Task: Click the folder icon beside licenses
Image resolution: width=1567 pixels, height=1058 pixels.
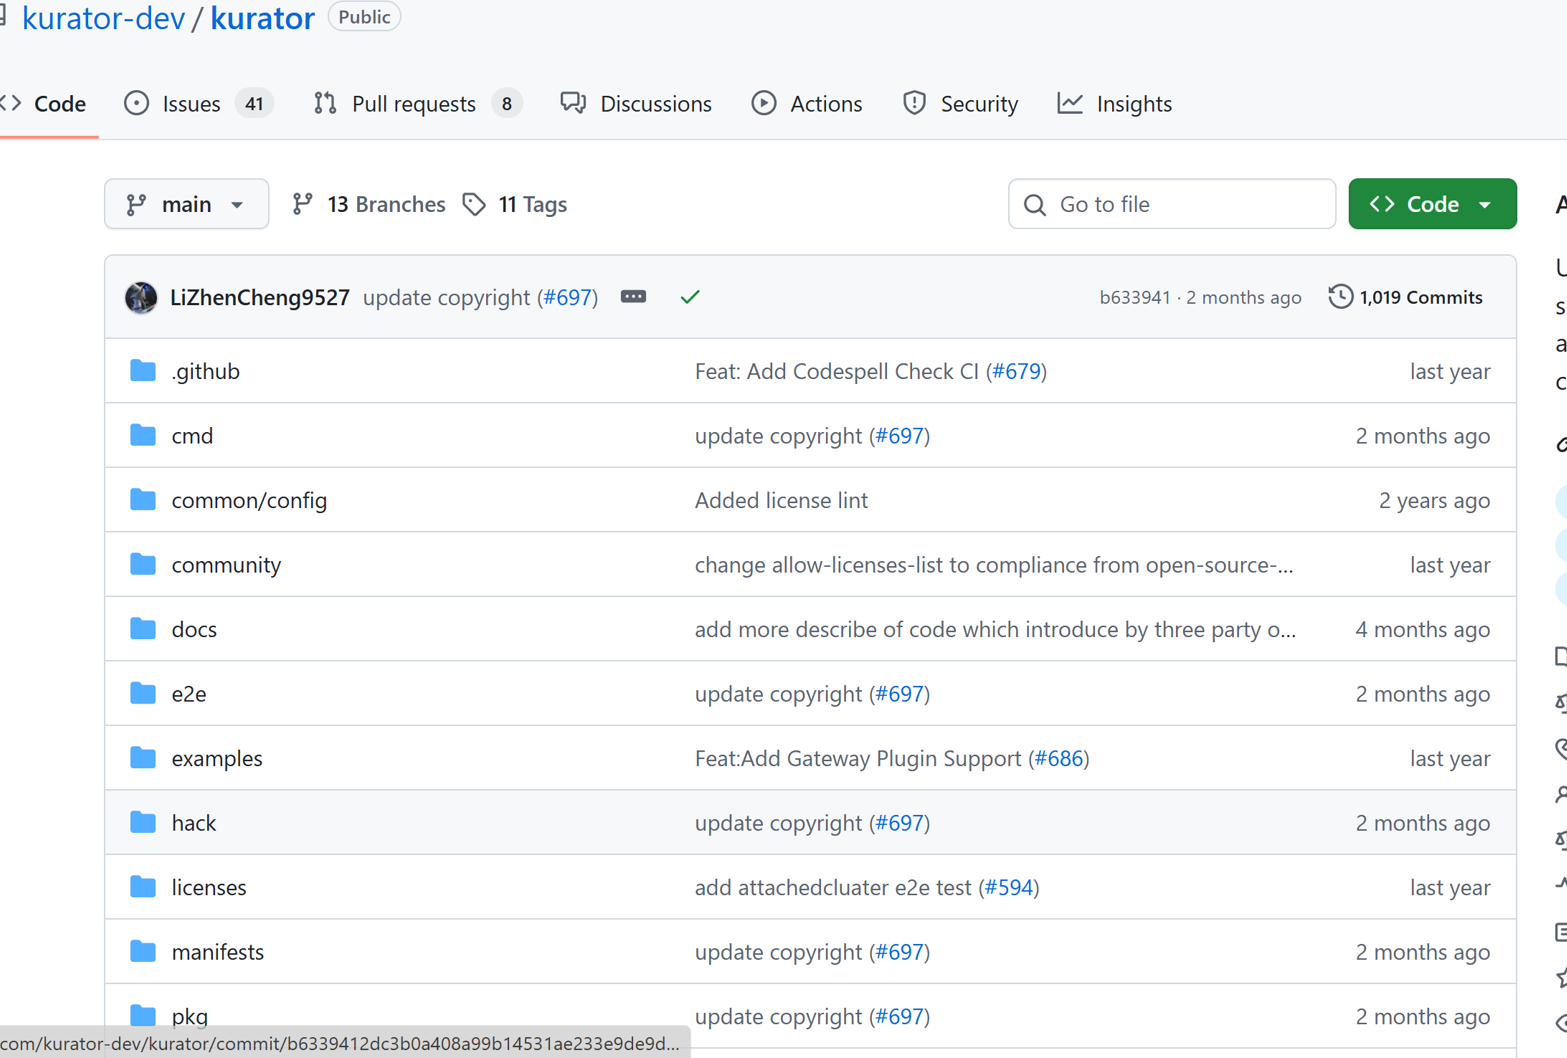Action: tap(143, 887)
